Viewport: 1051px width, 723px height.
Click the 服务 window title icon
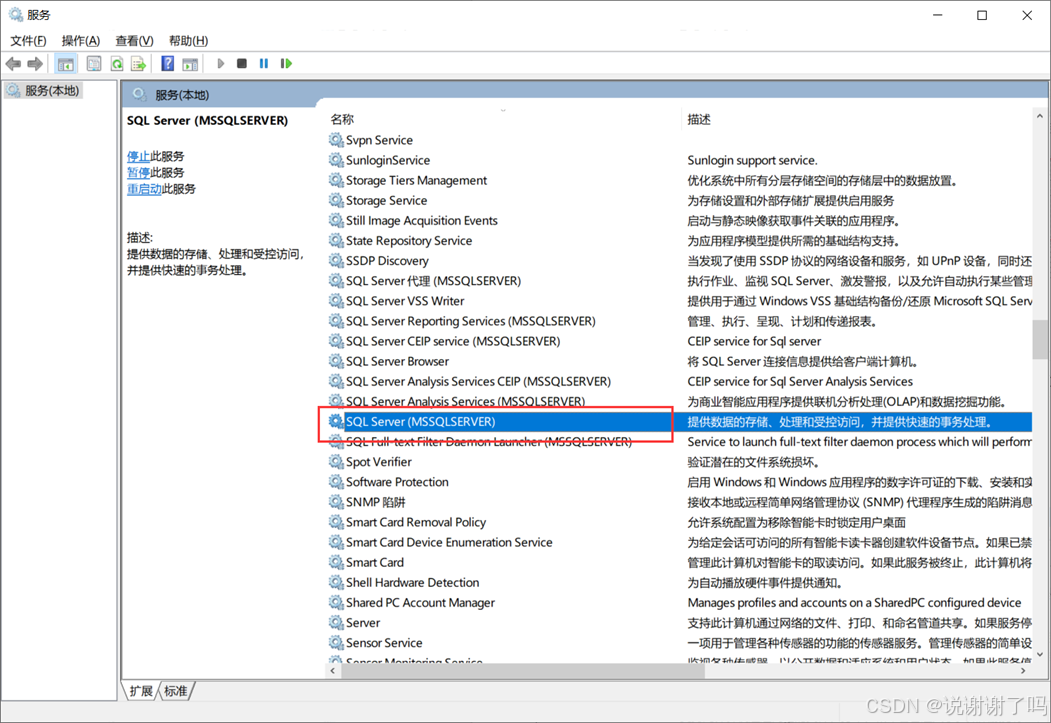click(x=15, y=14)
